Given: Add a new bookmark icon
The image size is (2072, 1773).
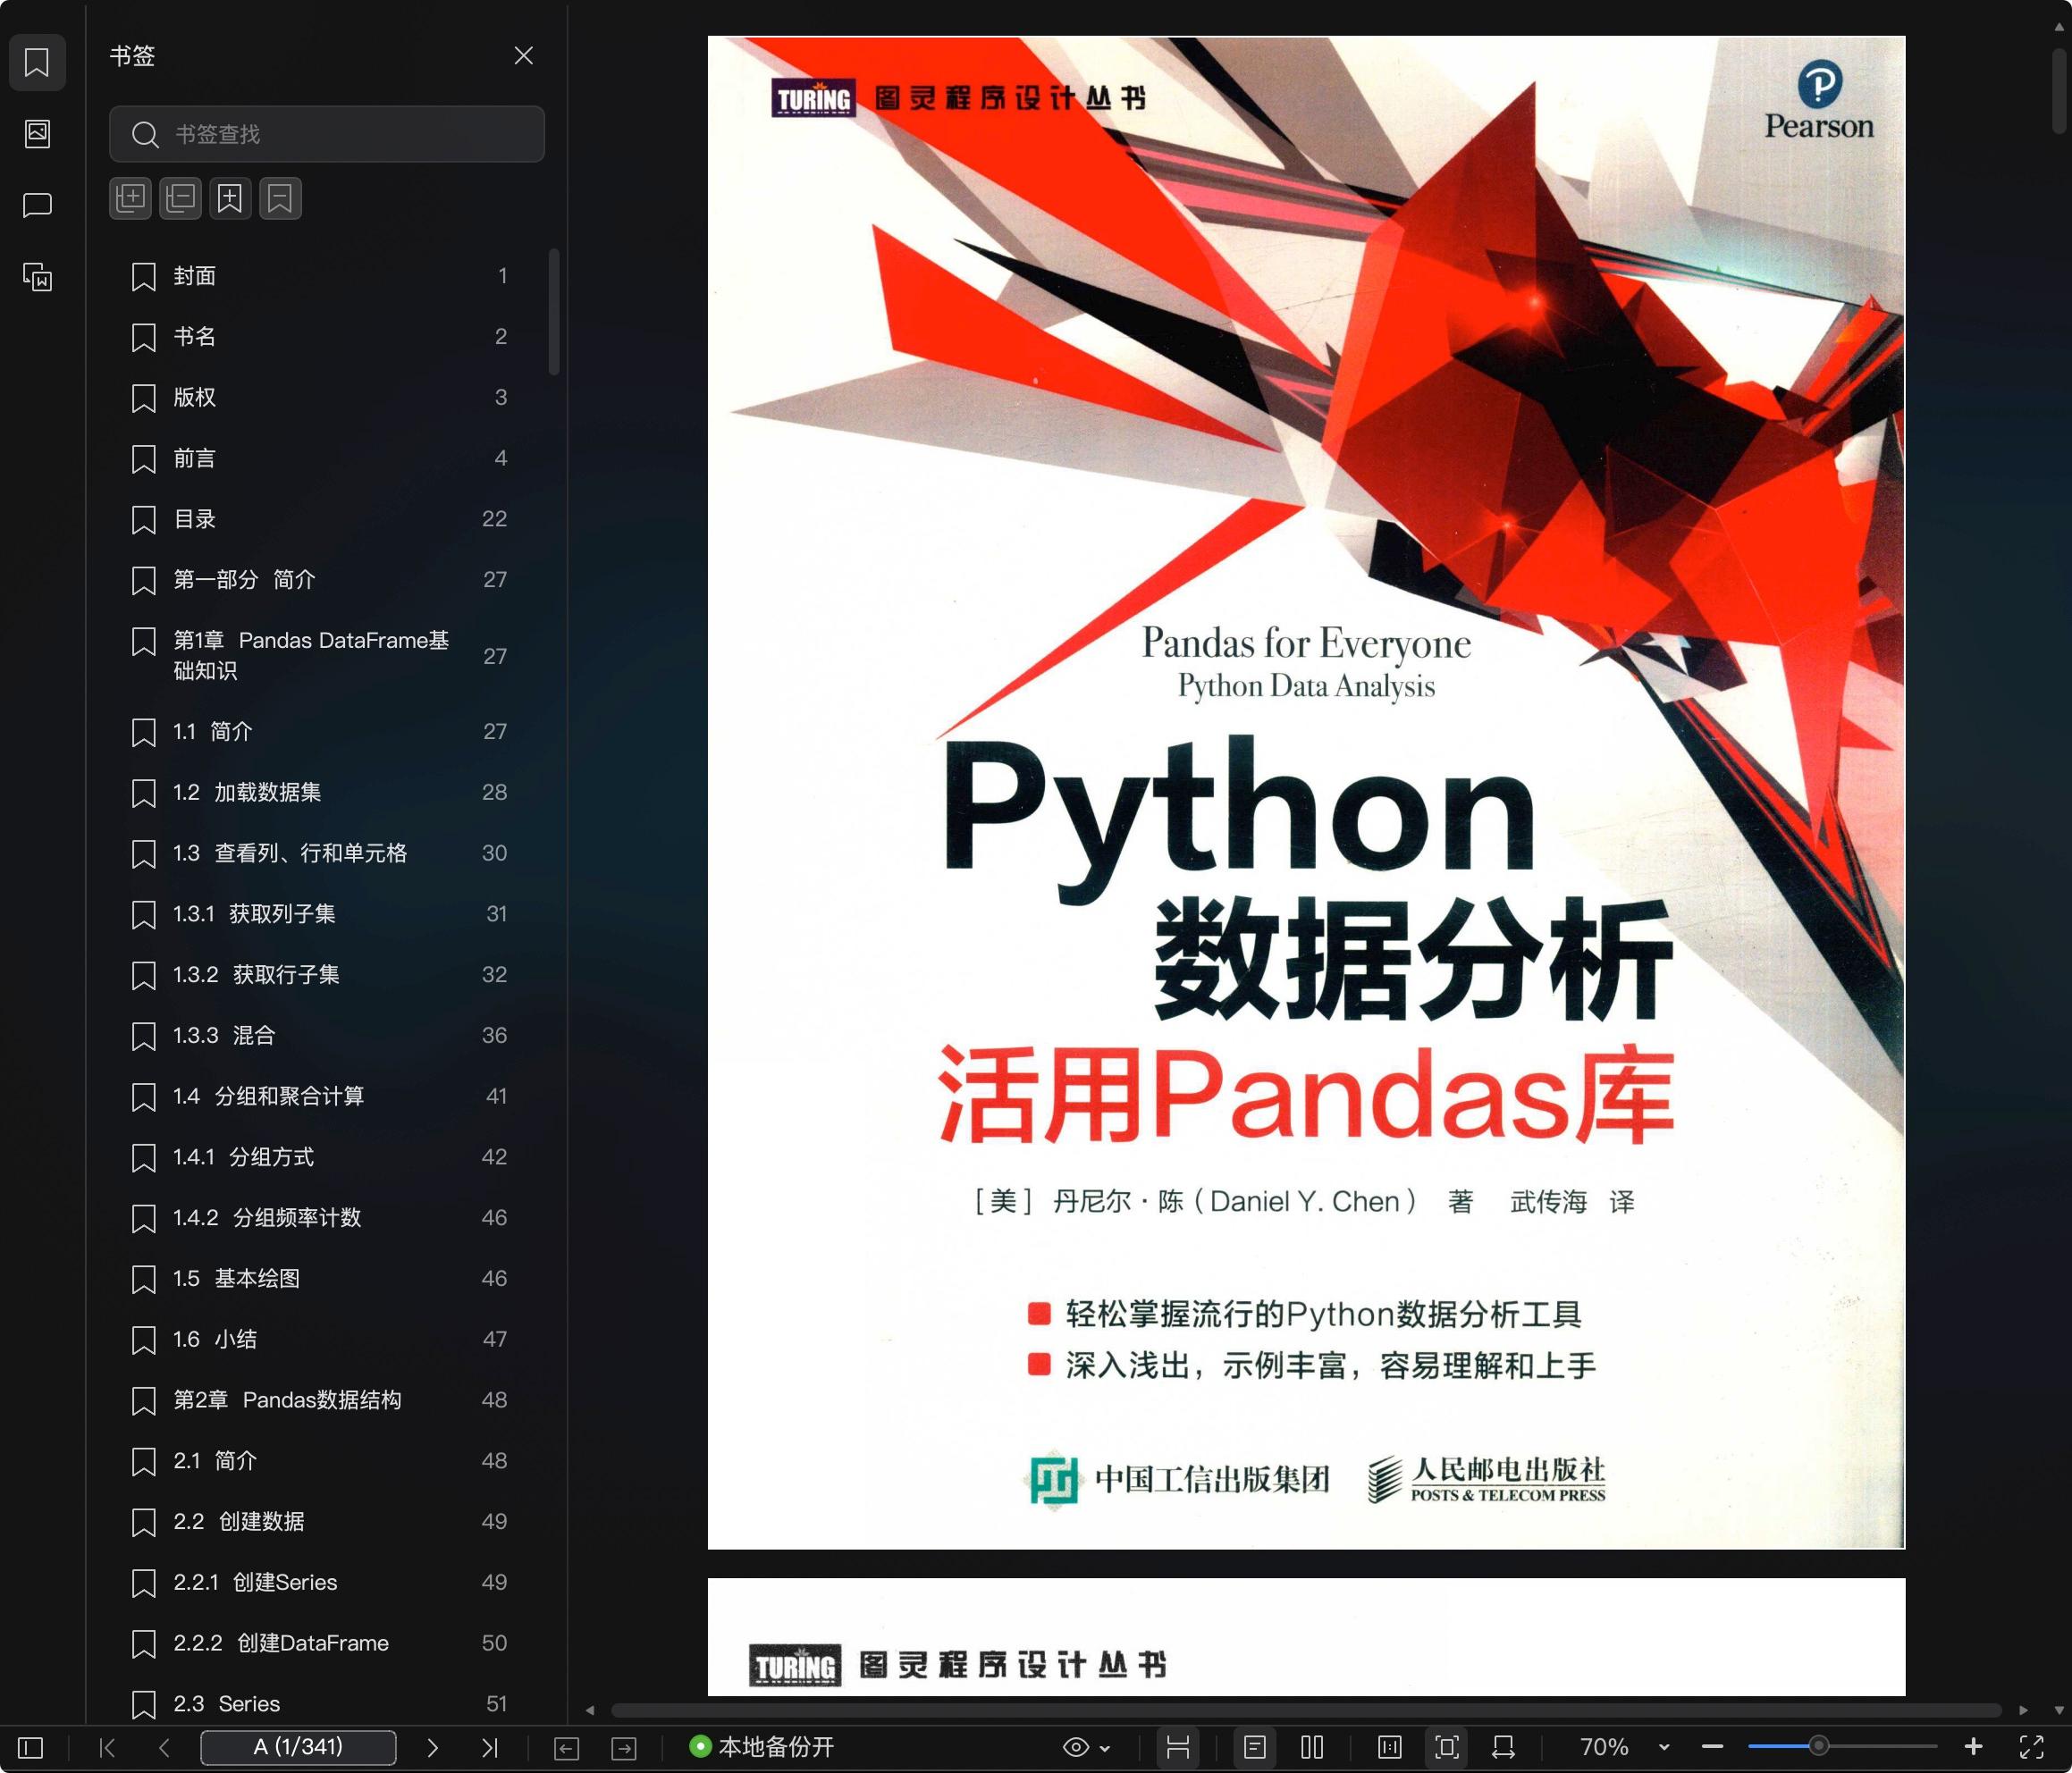Looking at the screenshot, I should click(230, 198).
